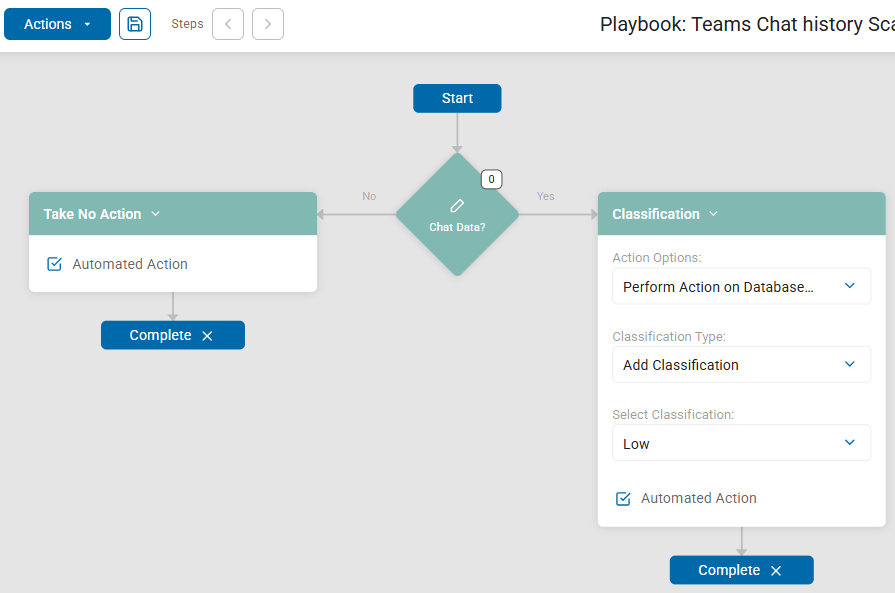Click the Complete node below Classification
The height and width of the screenshot is (593, 895).
[x=729, y=570]
